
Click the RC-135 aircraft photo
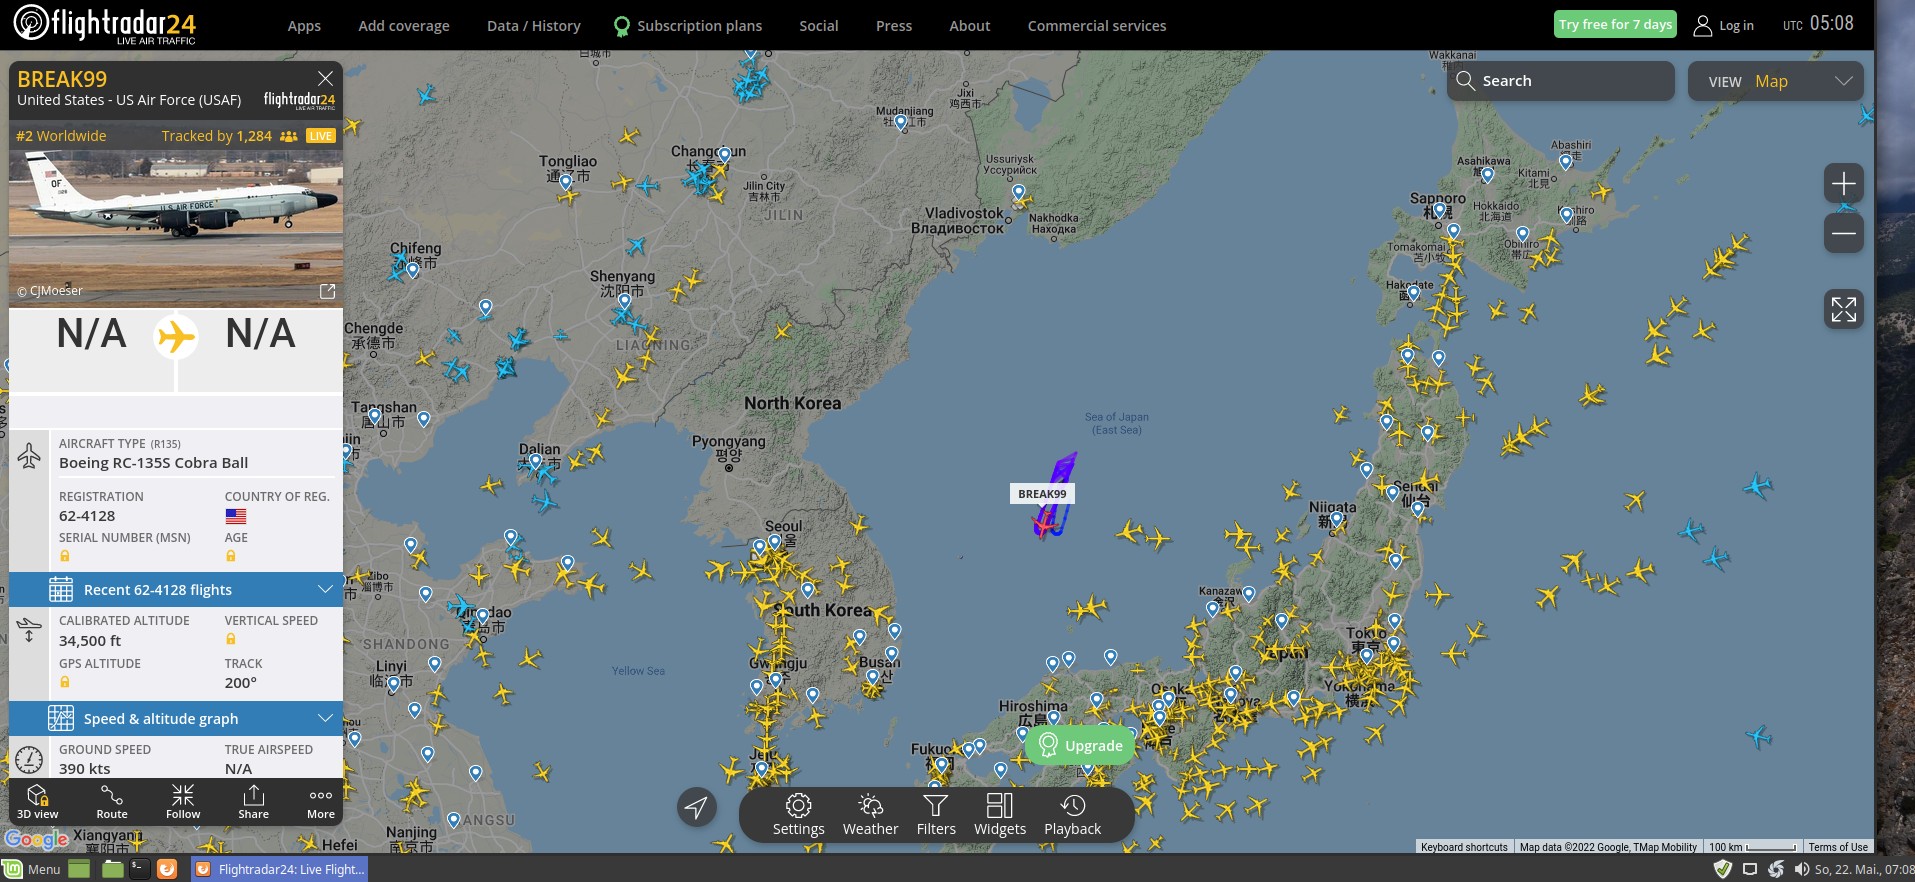click(x=176, y=227)
